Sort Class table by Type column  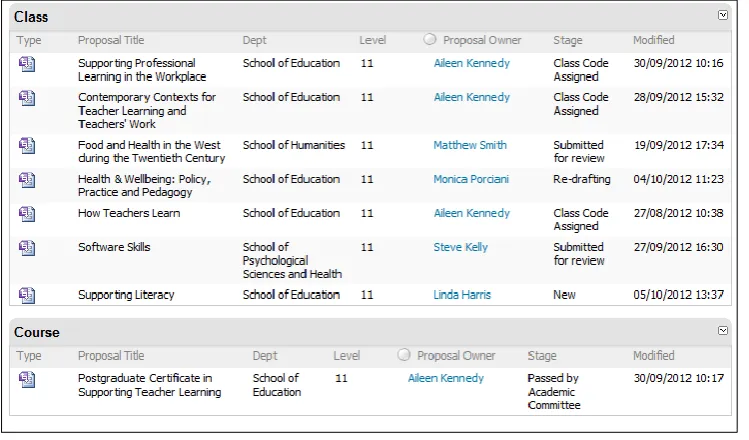[x=29, y=41]
